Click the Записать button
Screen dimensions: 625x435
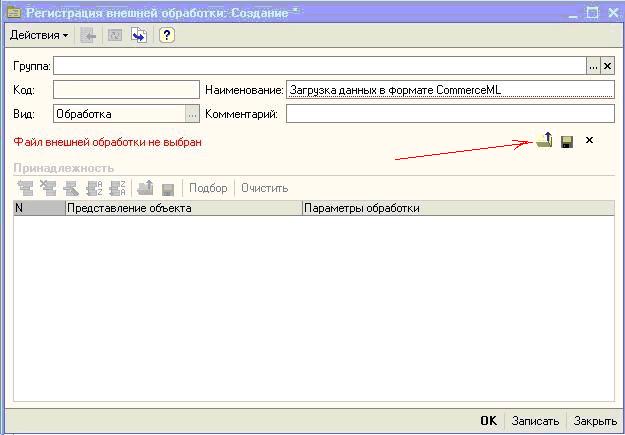point(535,421)
